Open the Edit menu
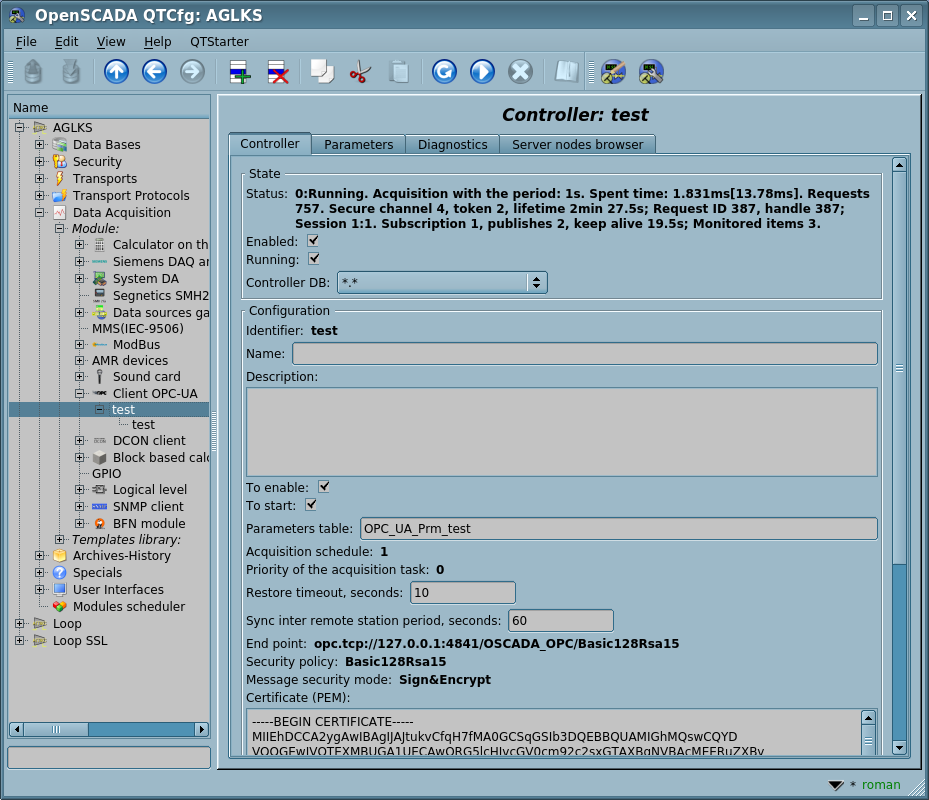Image resolution: width=929 pixels, height=800 pixels. (66, 41)
